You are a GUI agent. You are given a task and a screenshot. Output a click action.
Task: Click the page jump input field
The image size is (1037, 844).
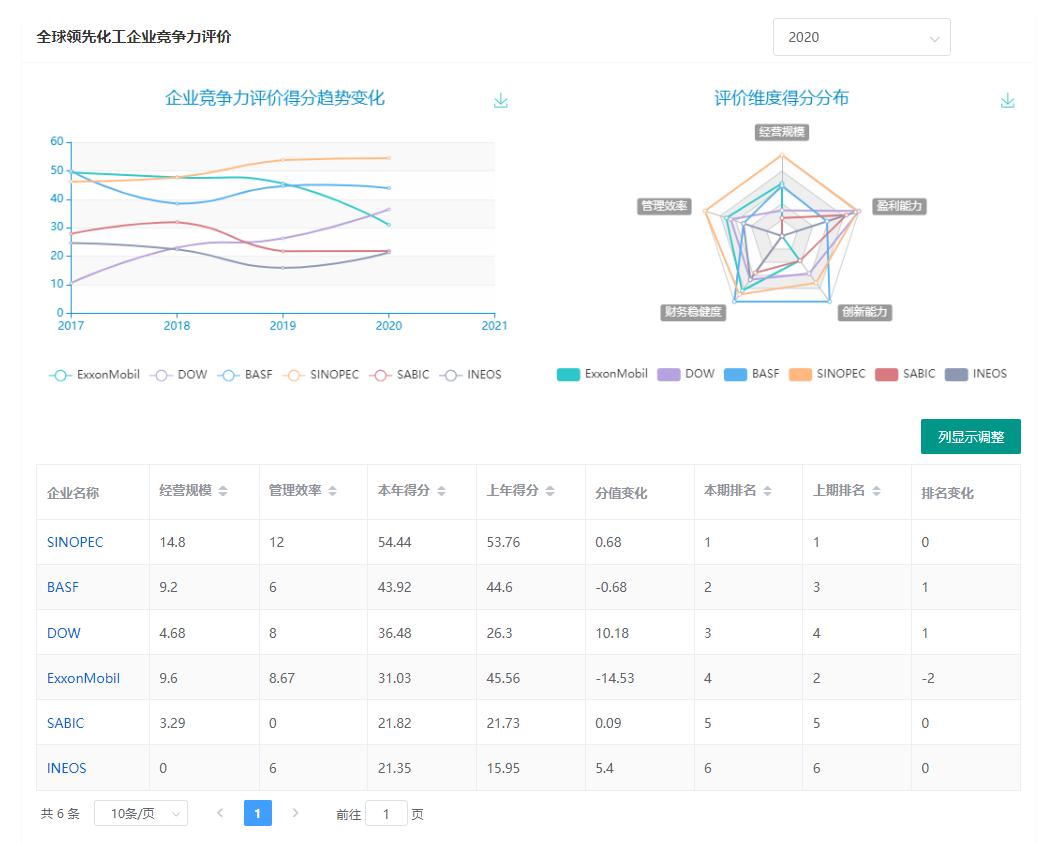click(386, 813)
